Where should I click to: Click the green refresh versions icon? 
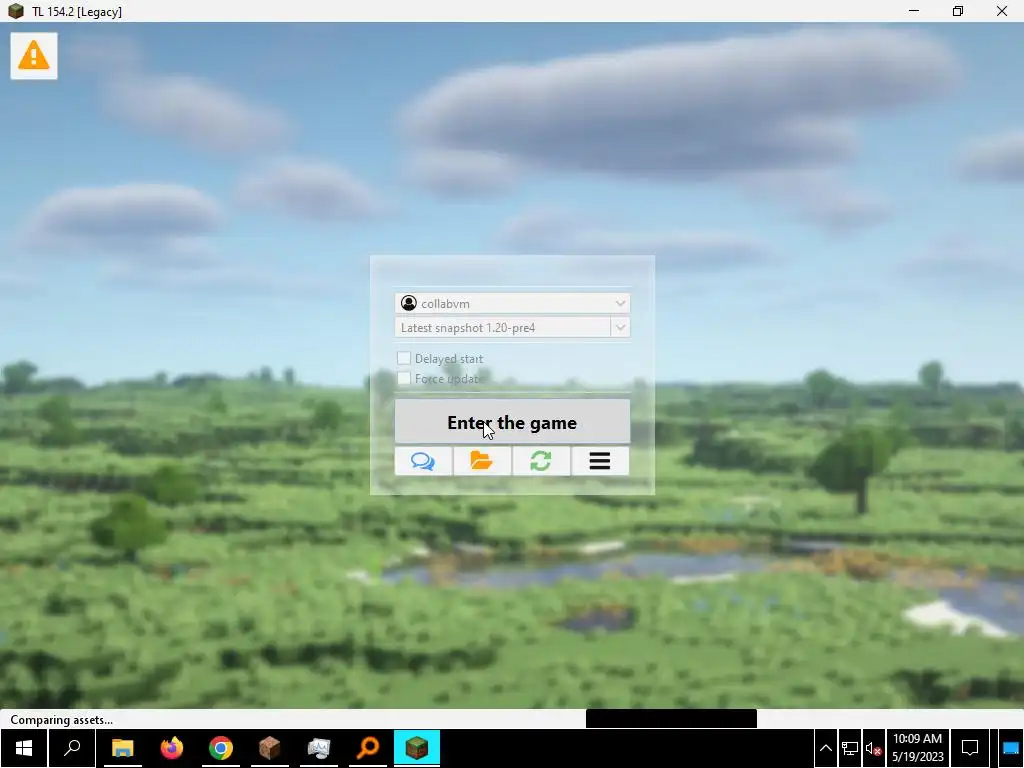pyautogui.click(x=541, y=461)
